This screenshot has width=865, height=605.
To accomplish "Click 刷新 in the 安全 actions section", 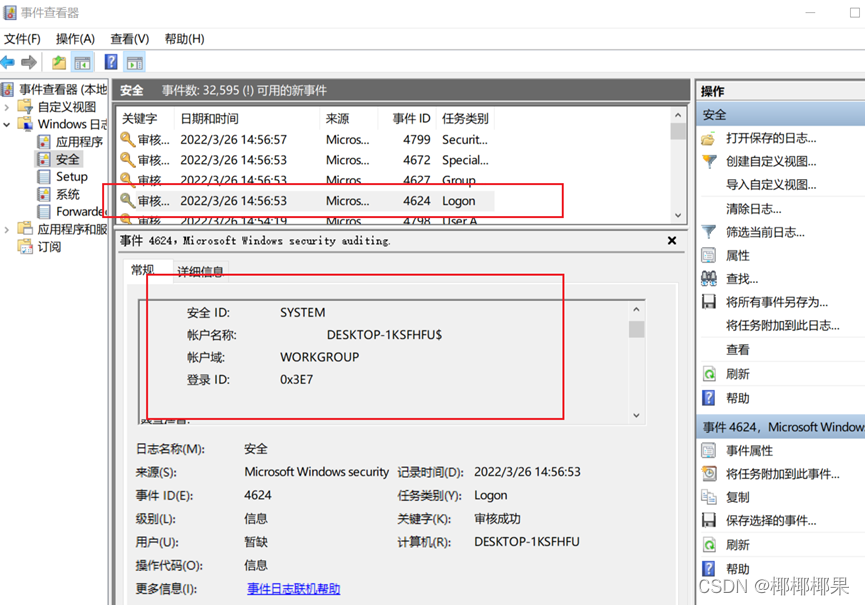I will tap(738, 374).
